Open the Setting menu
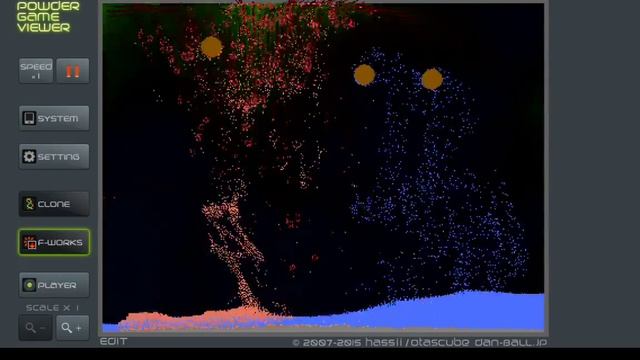Screen dimensions: 640x360 click(54, 156)
